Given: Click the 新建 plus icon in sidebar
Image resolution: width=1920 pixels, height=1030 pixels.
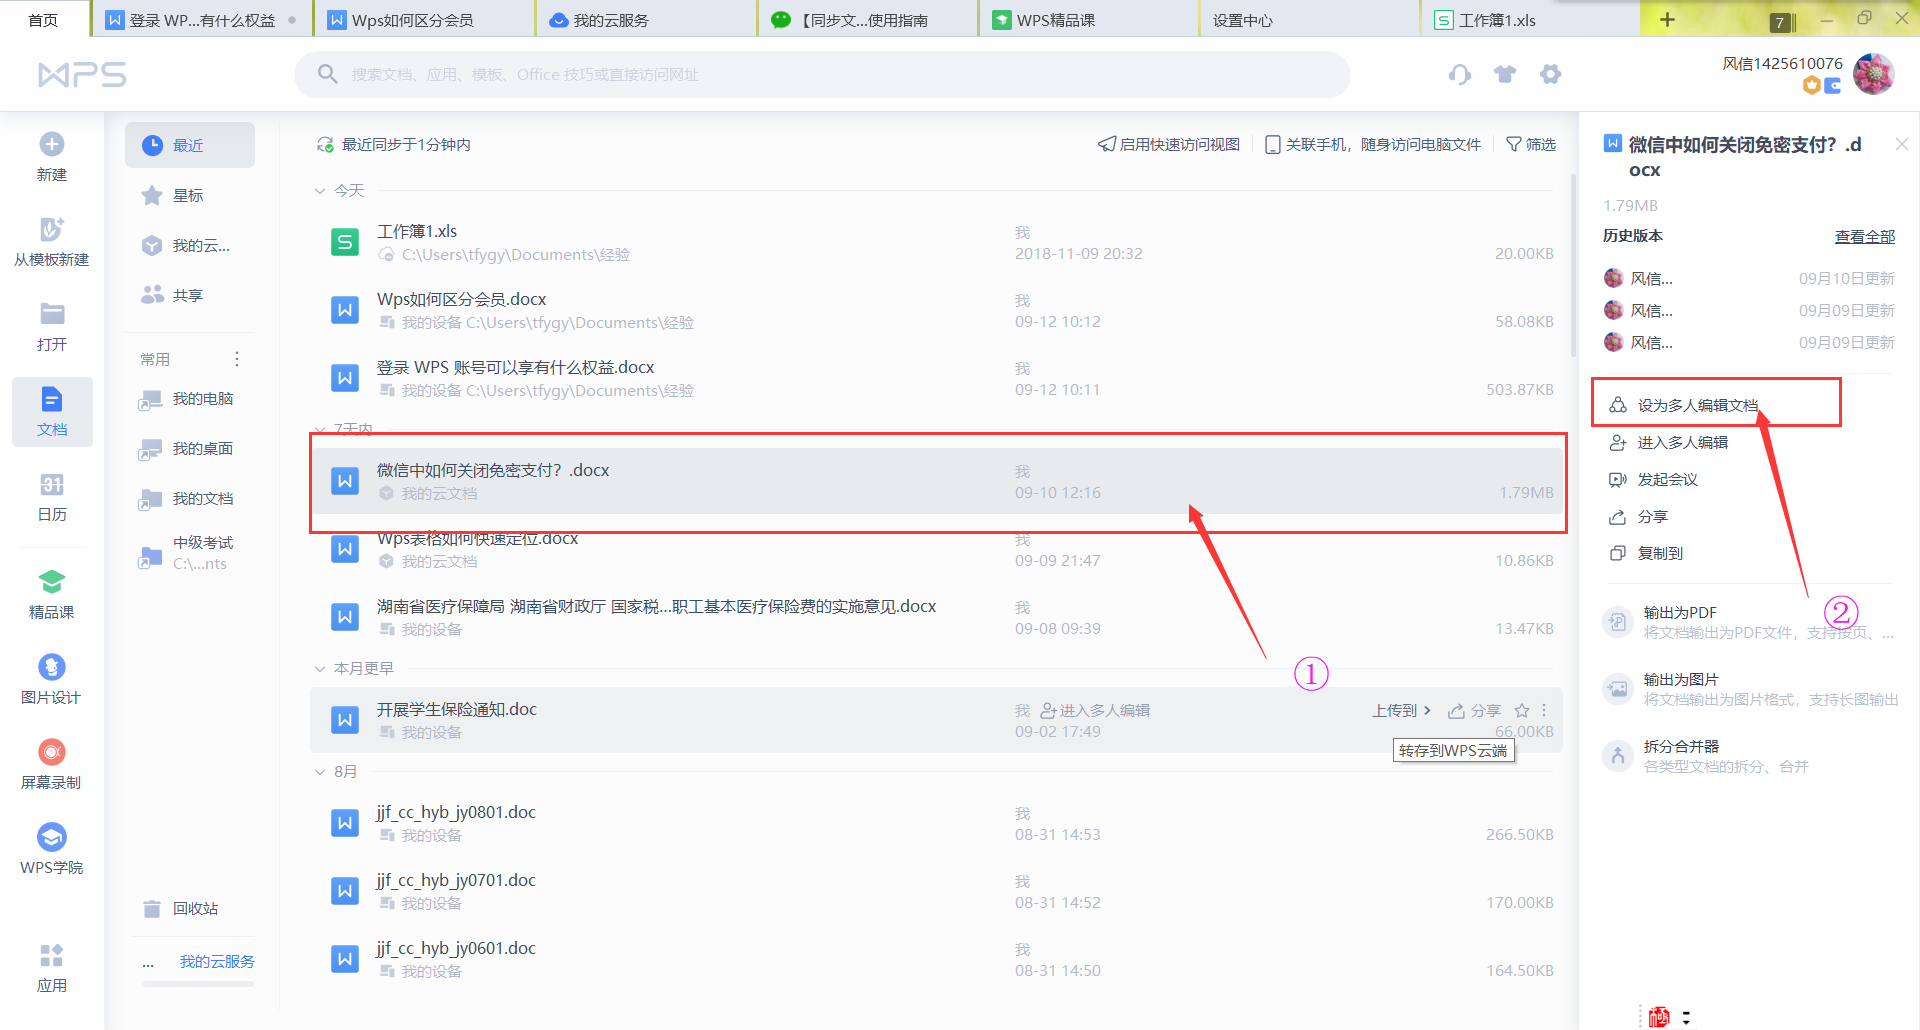Looking at the screenshot, I should pyautogui.click(x=52, y=144).
